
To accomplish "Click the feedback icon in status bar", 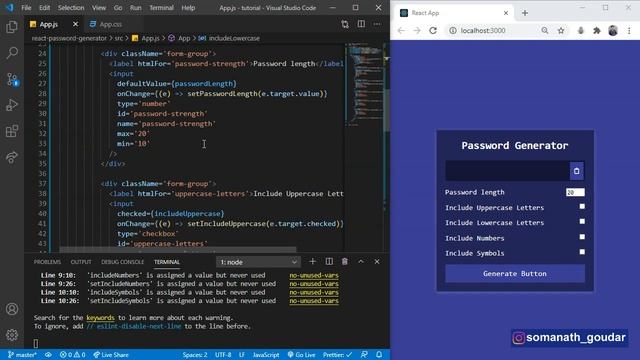I will [x=364, y=355].
